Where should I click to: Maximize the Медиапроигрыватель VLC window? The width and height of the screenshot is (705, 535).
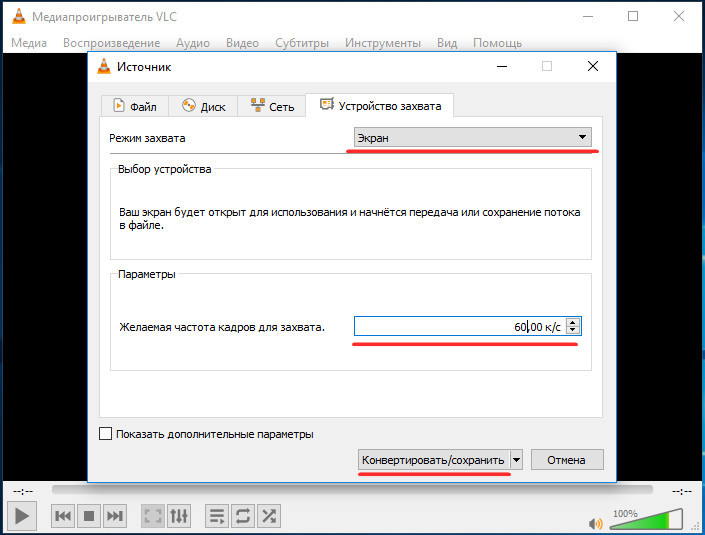pos(633,16)
